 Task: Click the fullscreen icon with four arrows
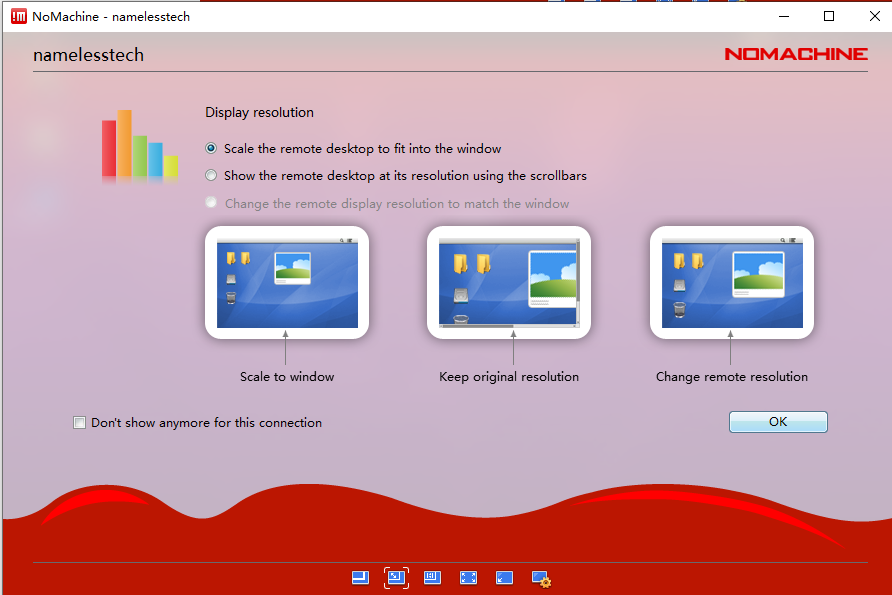pos(468,578)
